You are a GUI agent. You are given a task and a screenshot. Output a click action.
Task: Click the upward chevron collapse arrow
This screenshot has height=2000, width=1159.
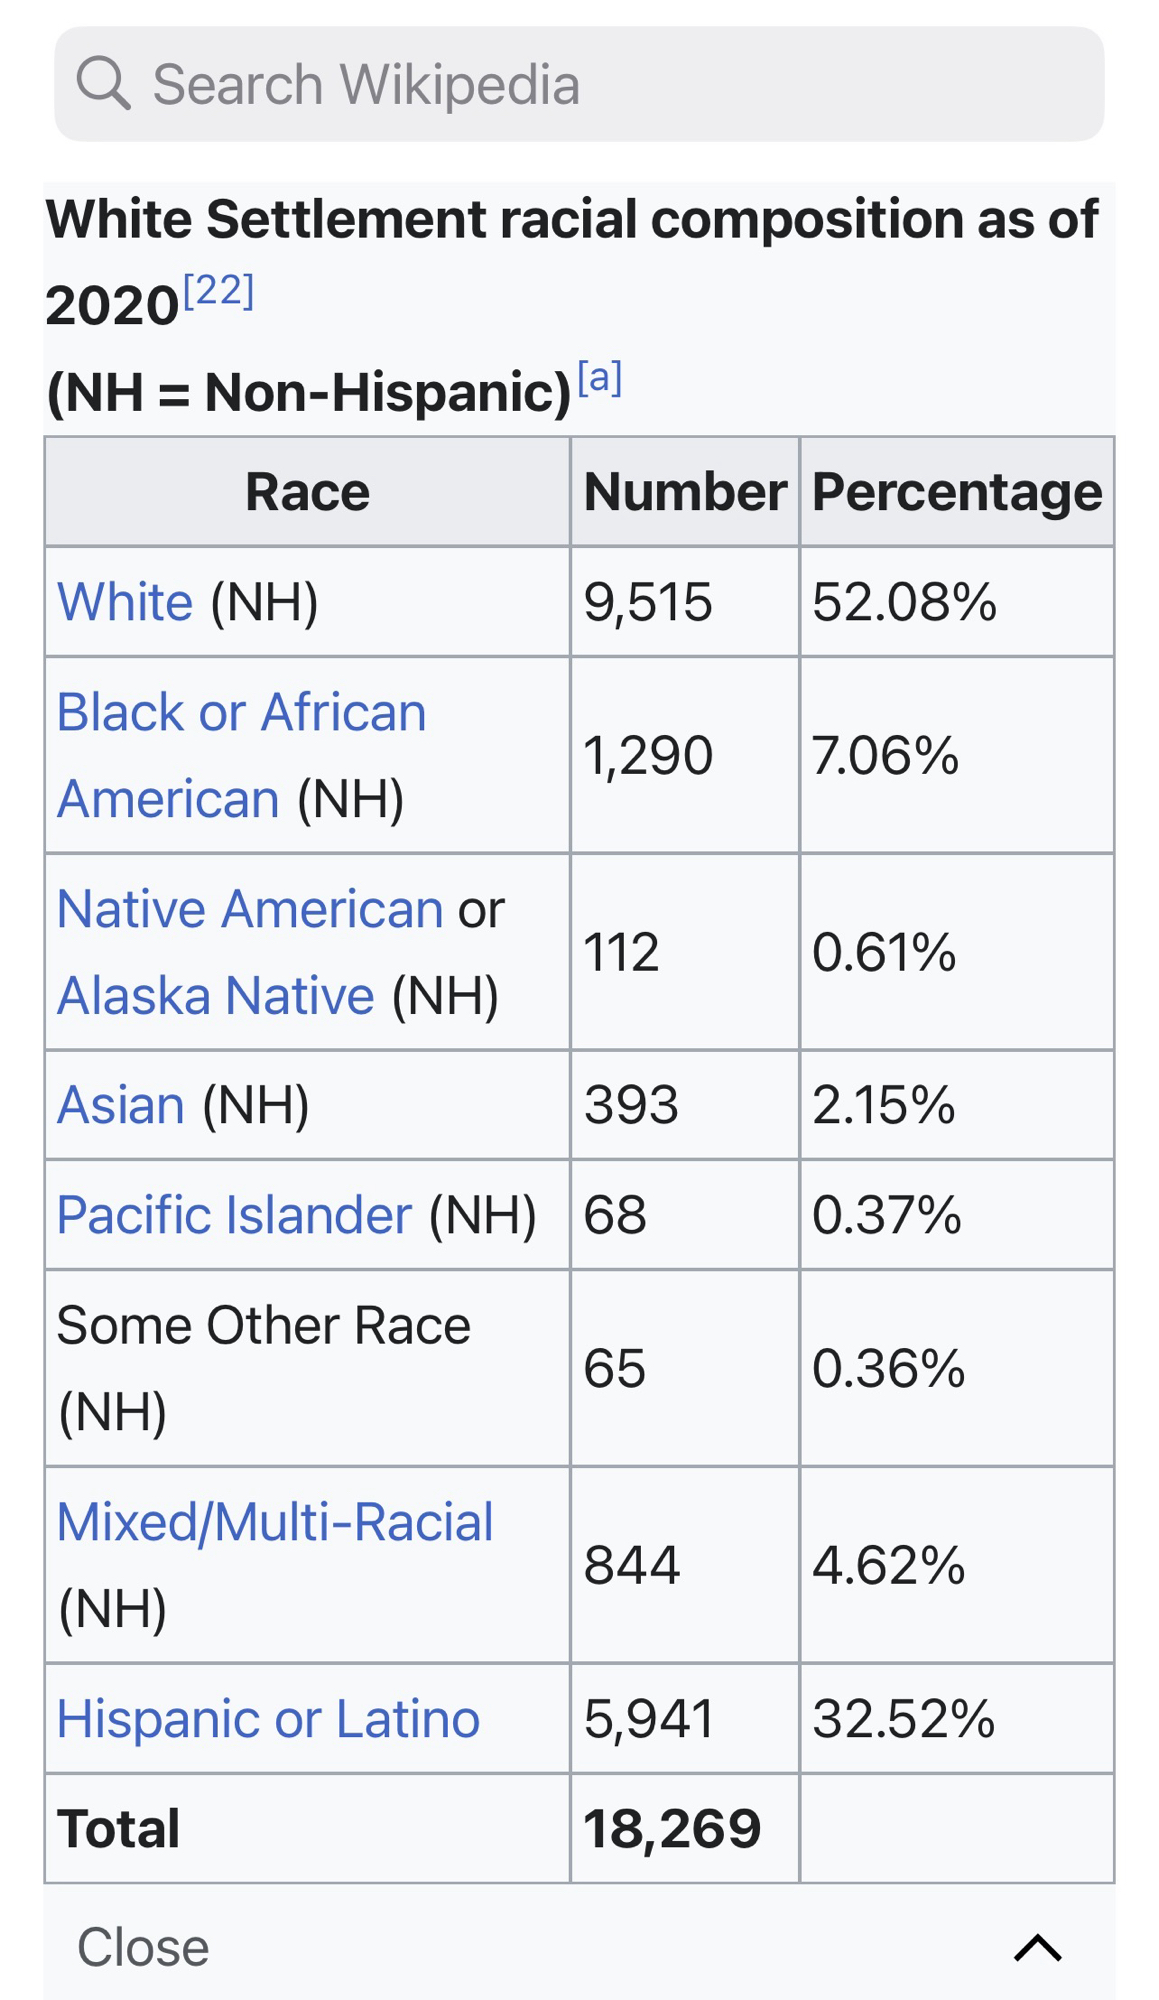coord(1037,1946)
